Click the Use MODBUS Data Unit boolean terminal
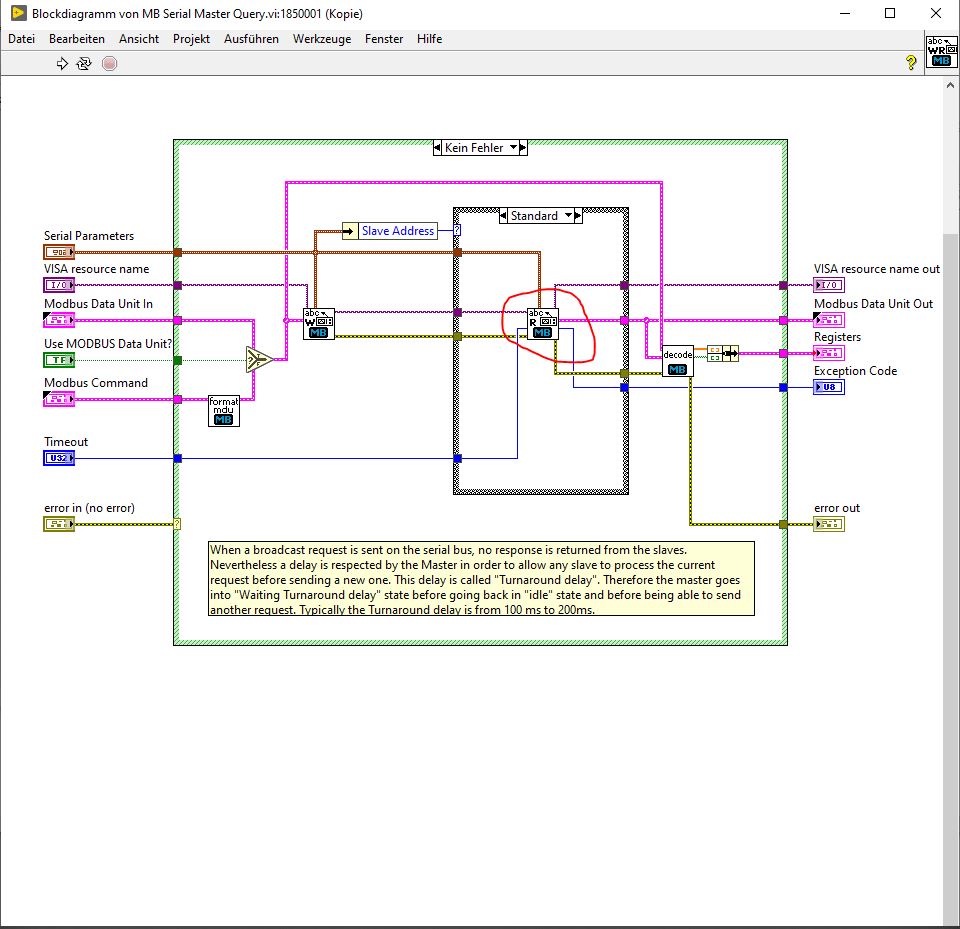Viewport: 960px width, 929px height. click(x=59, y=360)
